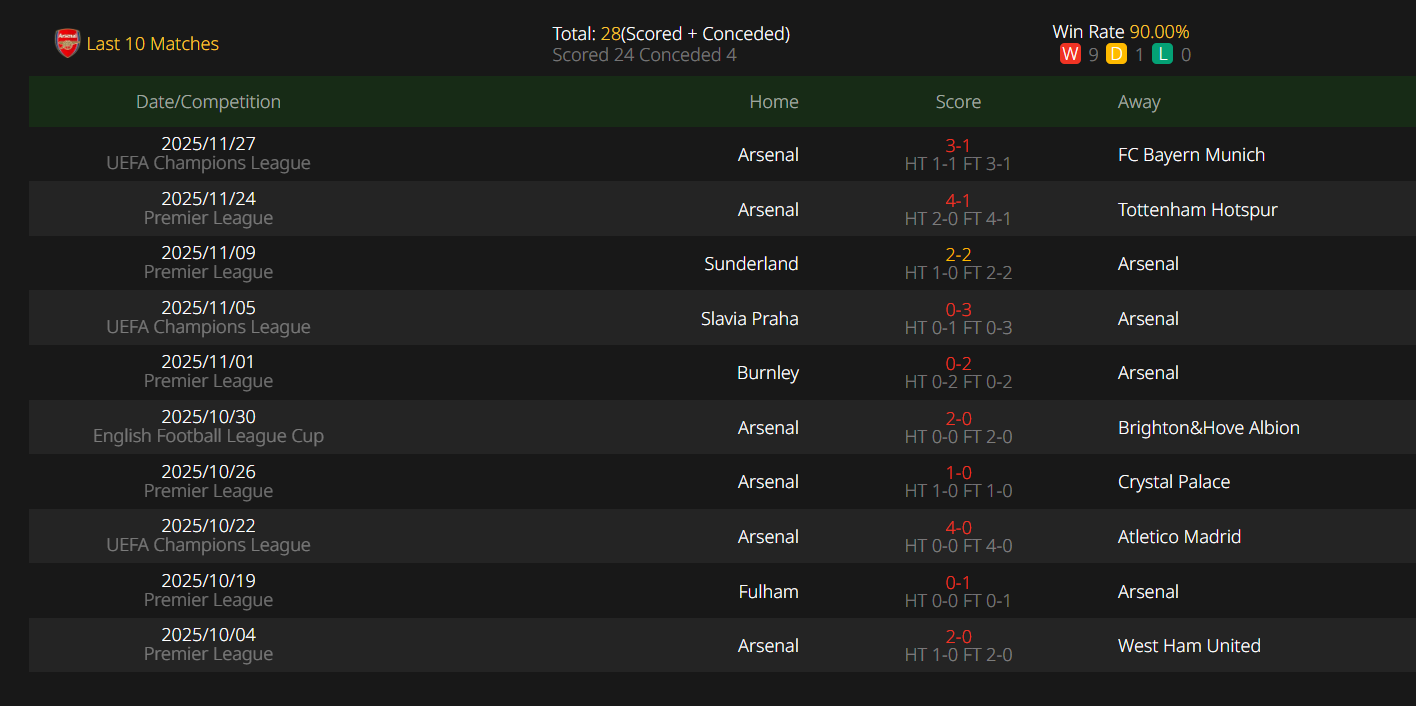Click the Arsenal club crest icon

(x=67, y=44)
